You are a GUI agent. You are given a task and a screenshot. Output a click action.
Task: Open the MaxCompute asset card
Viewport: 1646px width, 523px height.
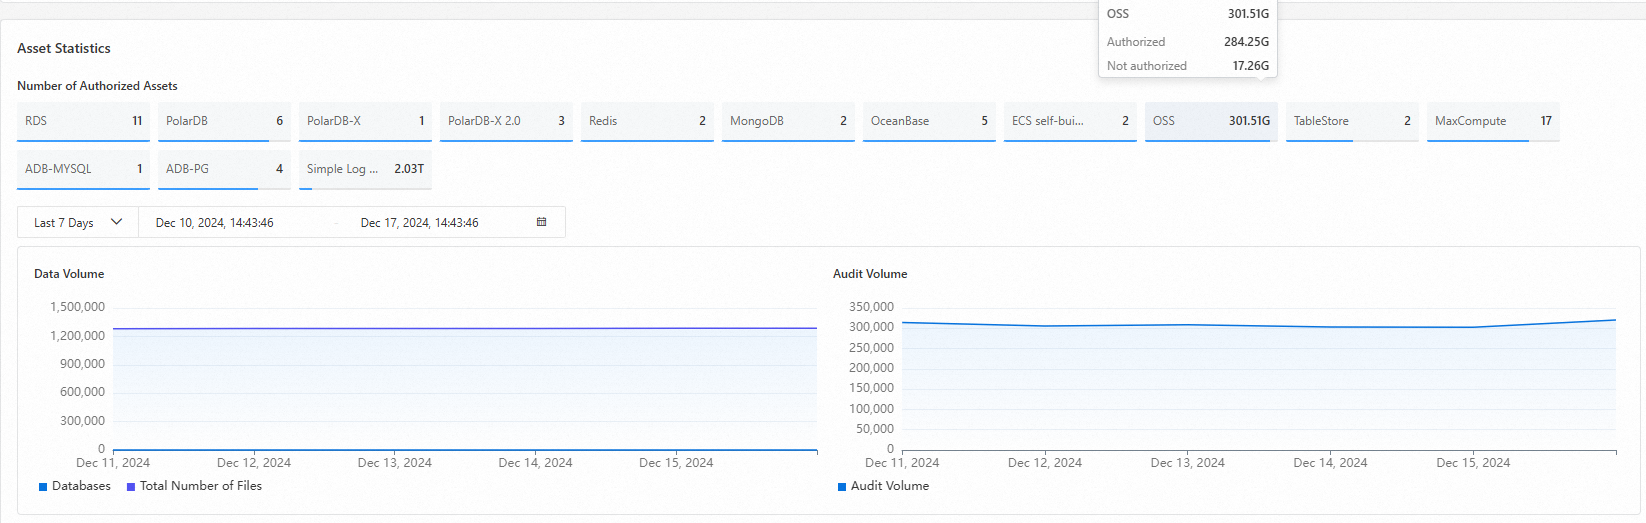[x=1493, y=121]
